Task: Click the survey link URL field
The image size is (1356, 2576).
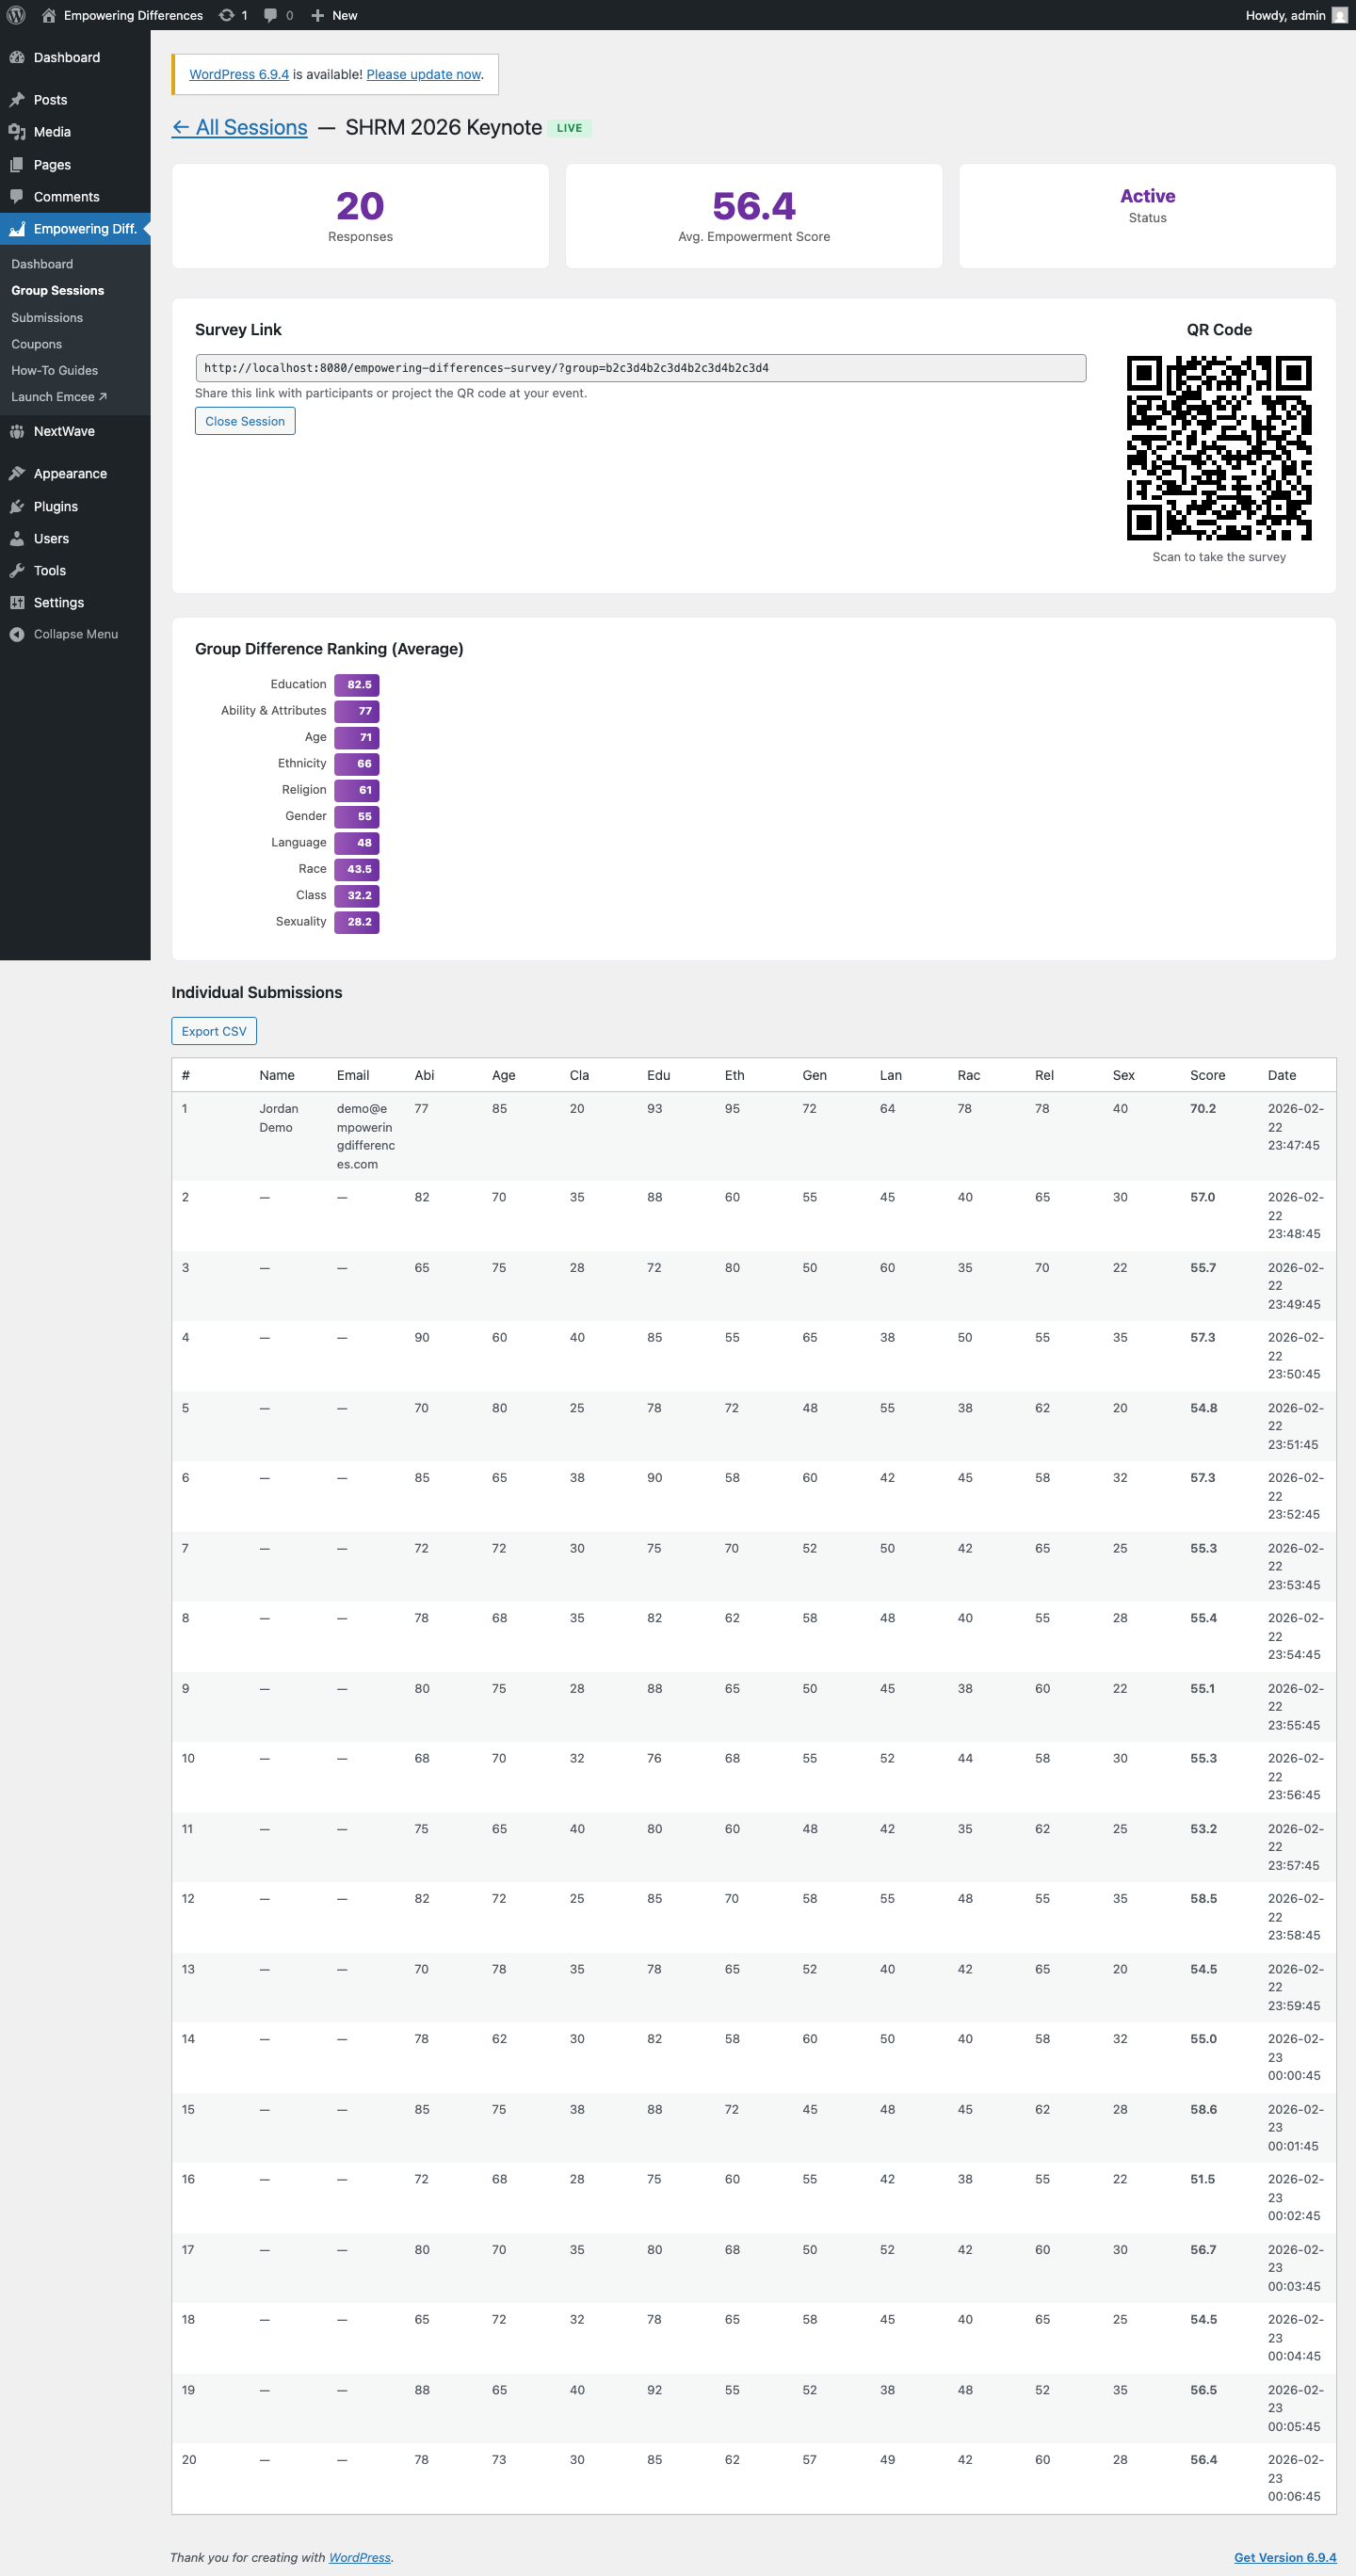Action: [x=640, y=368]
